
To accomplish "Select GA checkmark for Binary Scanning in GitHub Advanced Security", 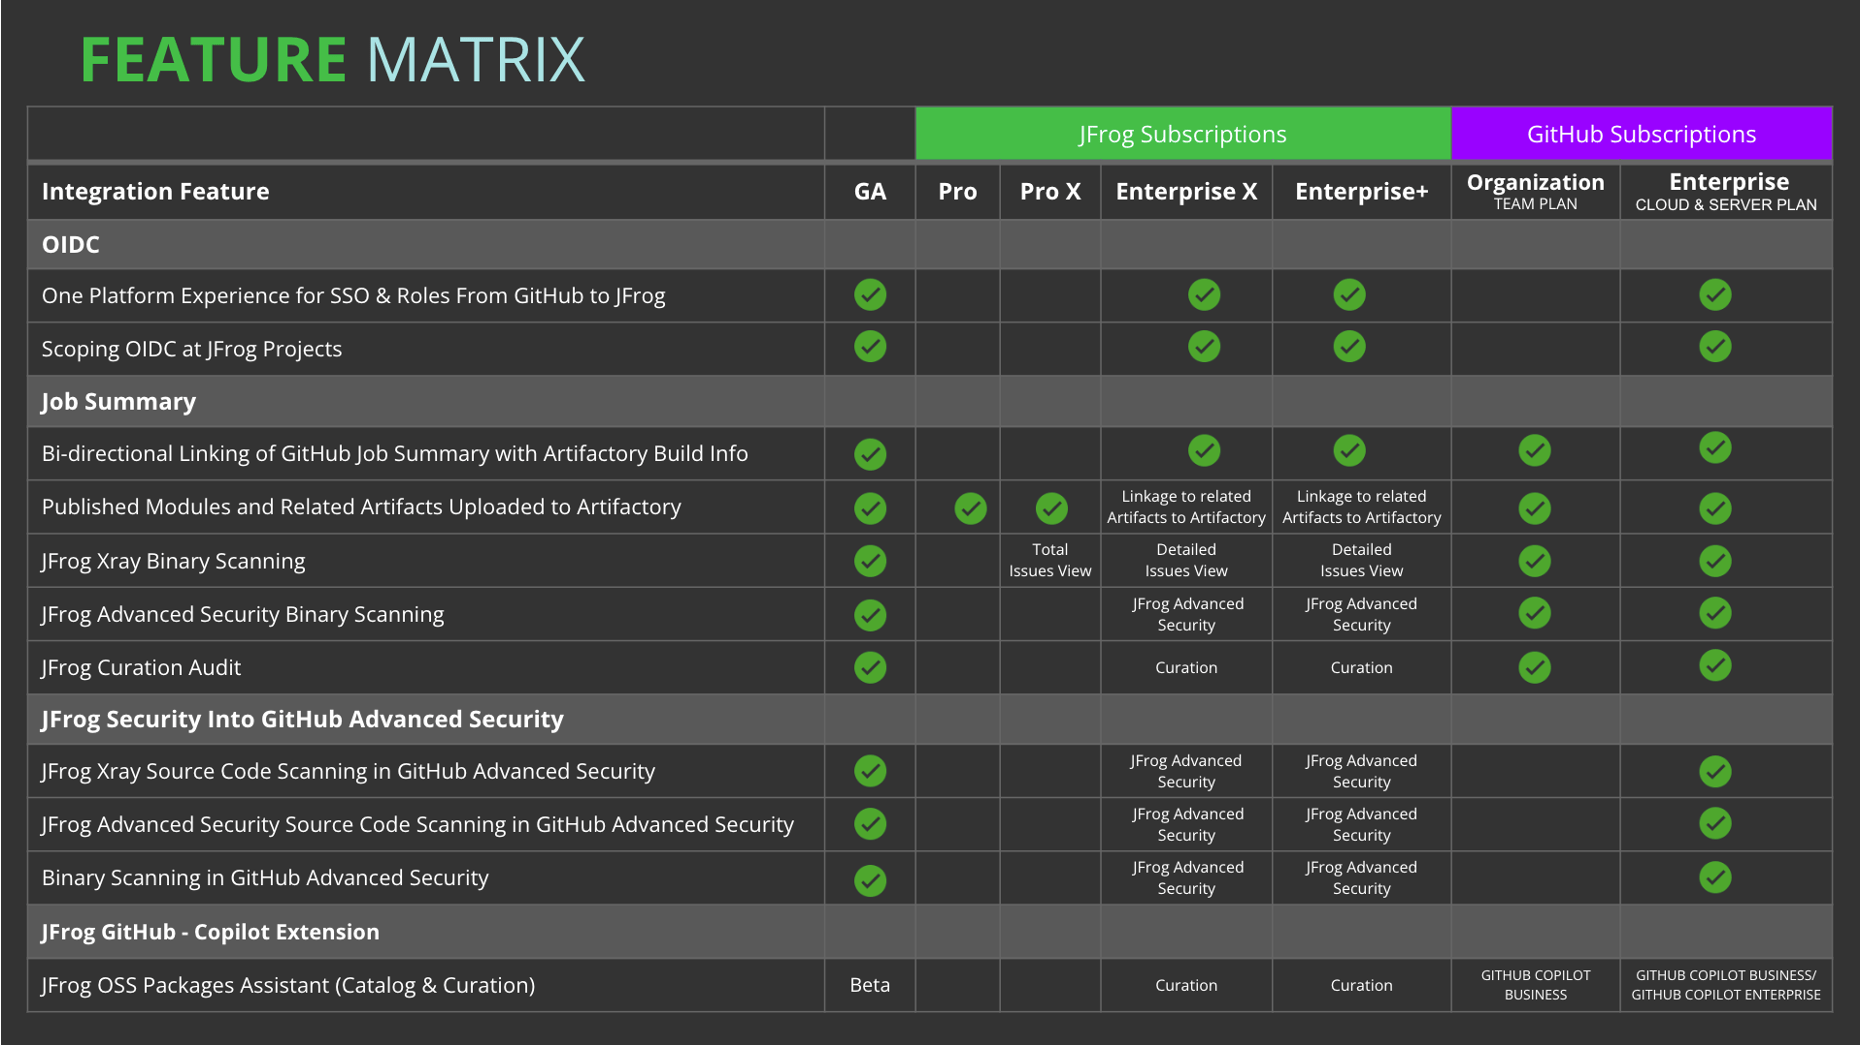I will (870, 881).
